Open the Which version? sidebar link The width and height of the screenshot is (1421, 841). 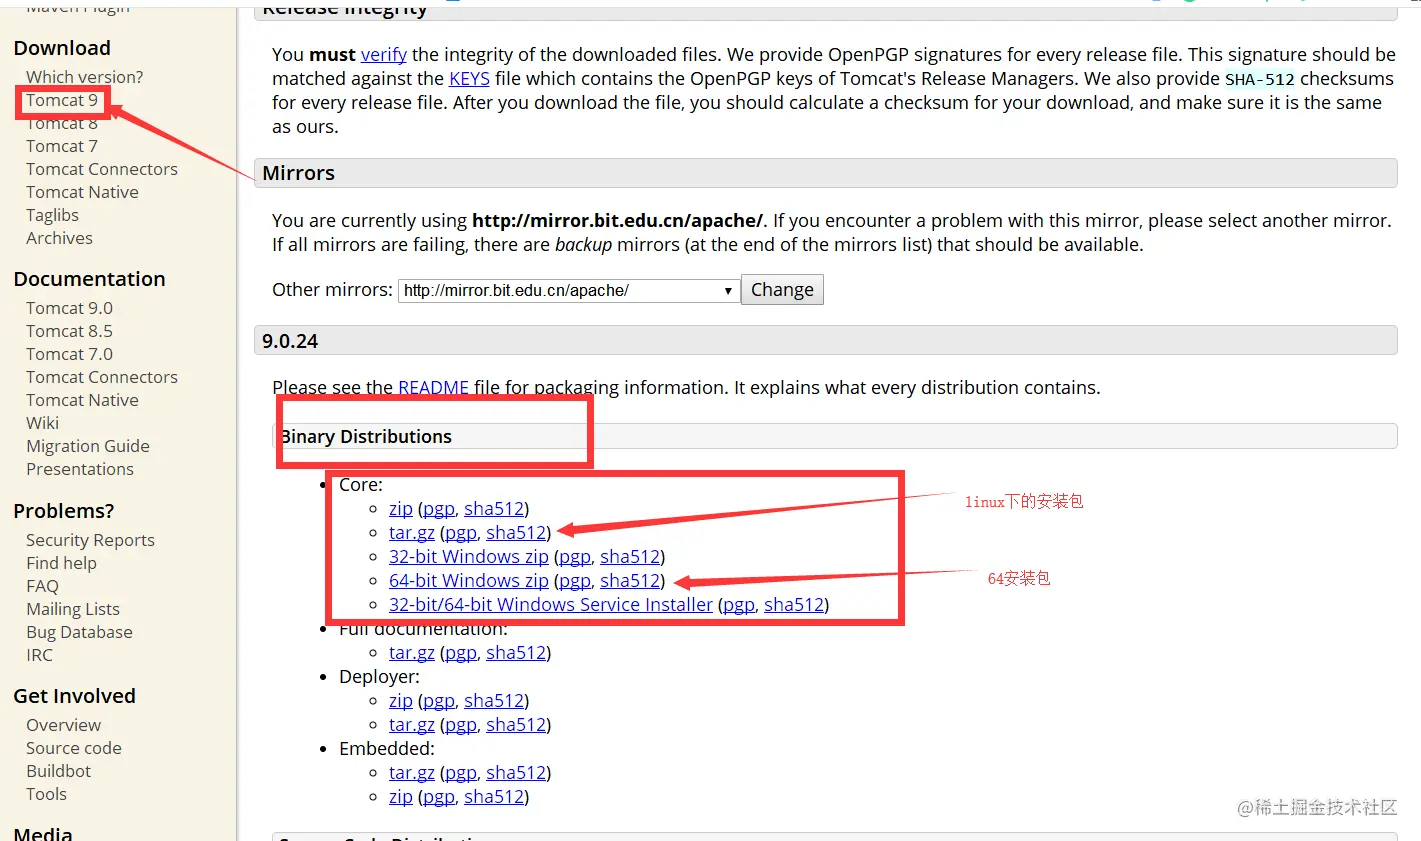click(84, 77)
